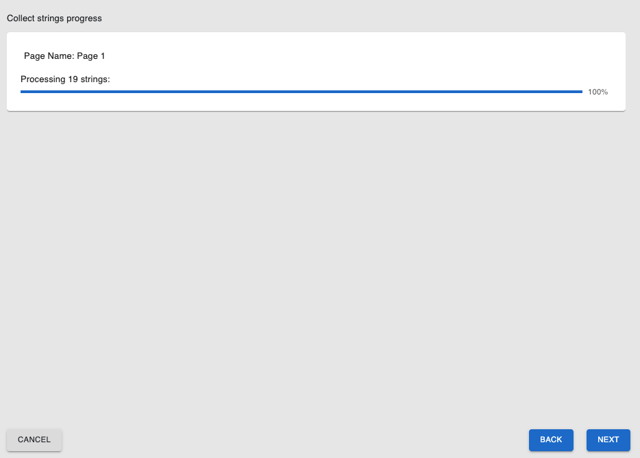Proceed by clicking the NEXT button
The height and width of the screenshot is (458, 640).
[608, 439]
